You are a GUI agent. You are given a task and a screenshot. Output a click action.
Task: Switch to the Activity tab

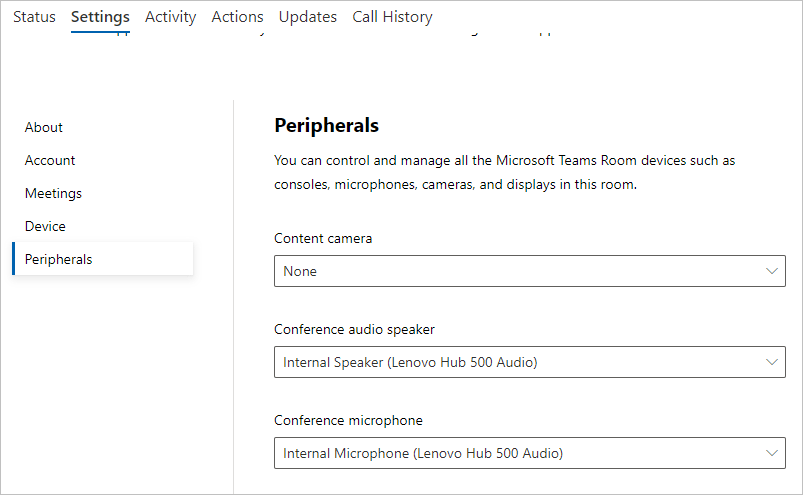[170, 17]
